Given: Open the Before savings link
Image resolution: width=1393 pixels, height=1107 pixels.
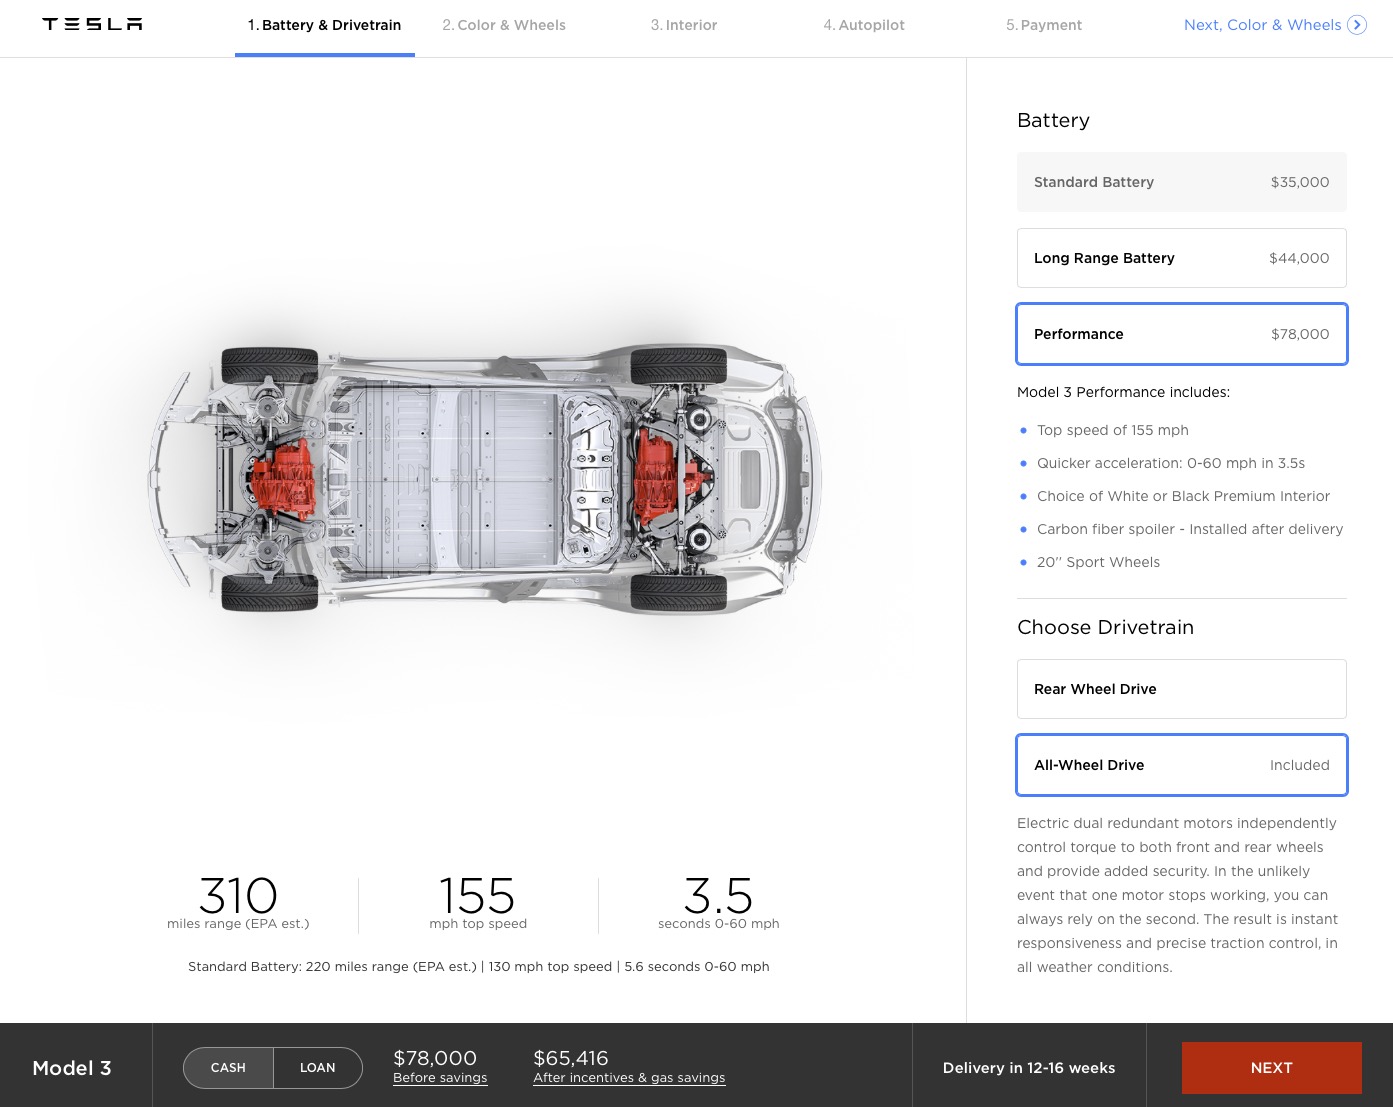Looking at the screenshot, I should click(440, 1078).
